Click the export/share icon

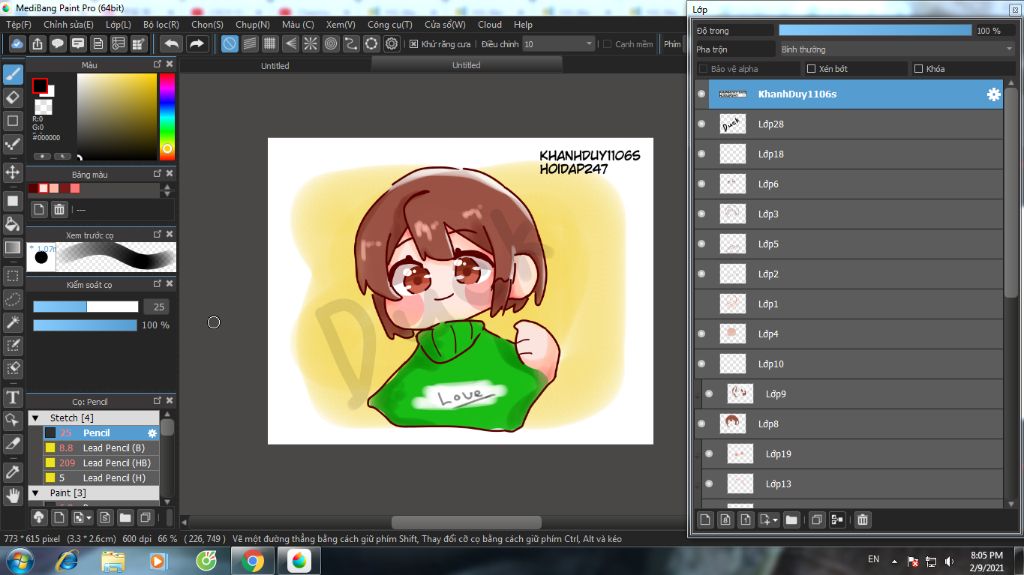click(37, 44)
